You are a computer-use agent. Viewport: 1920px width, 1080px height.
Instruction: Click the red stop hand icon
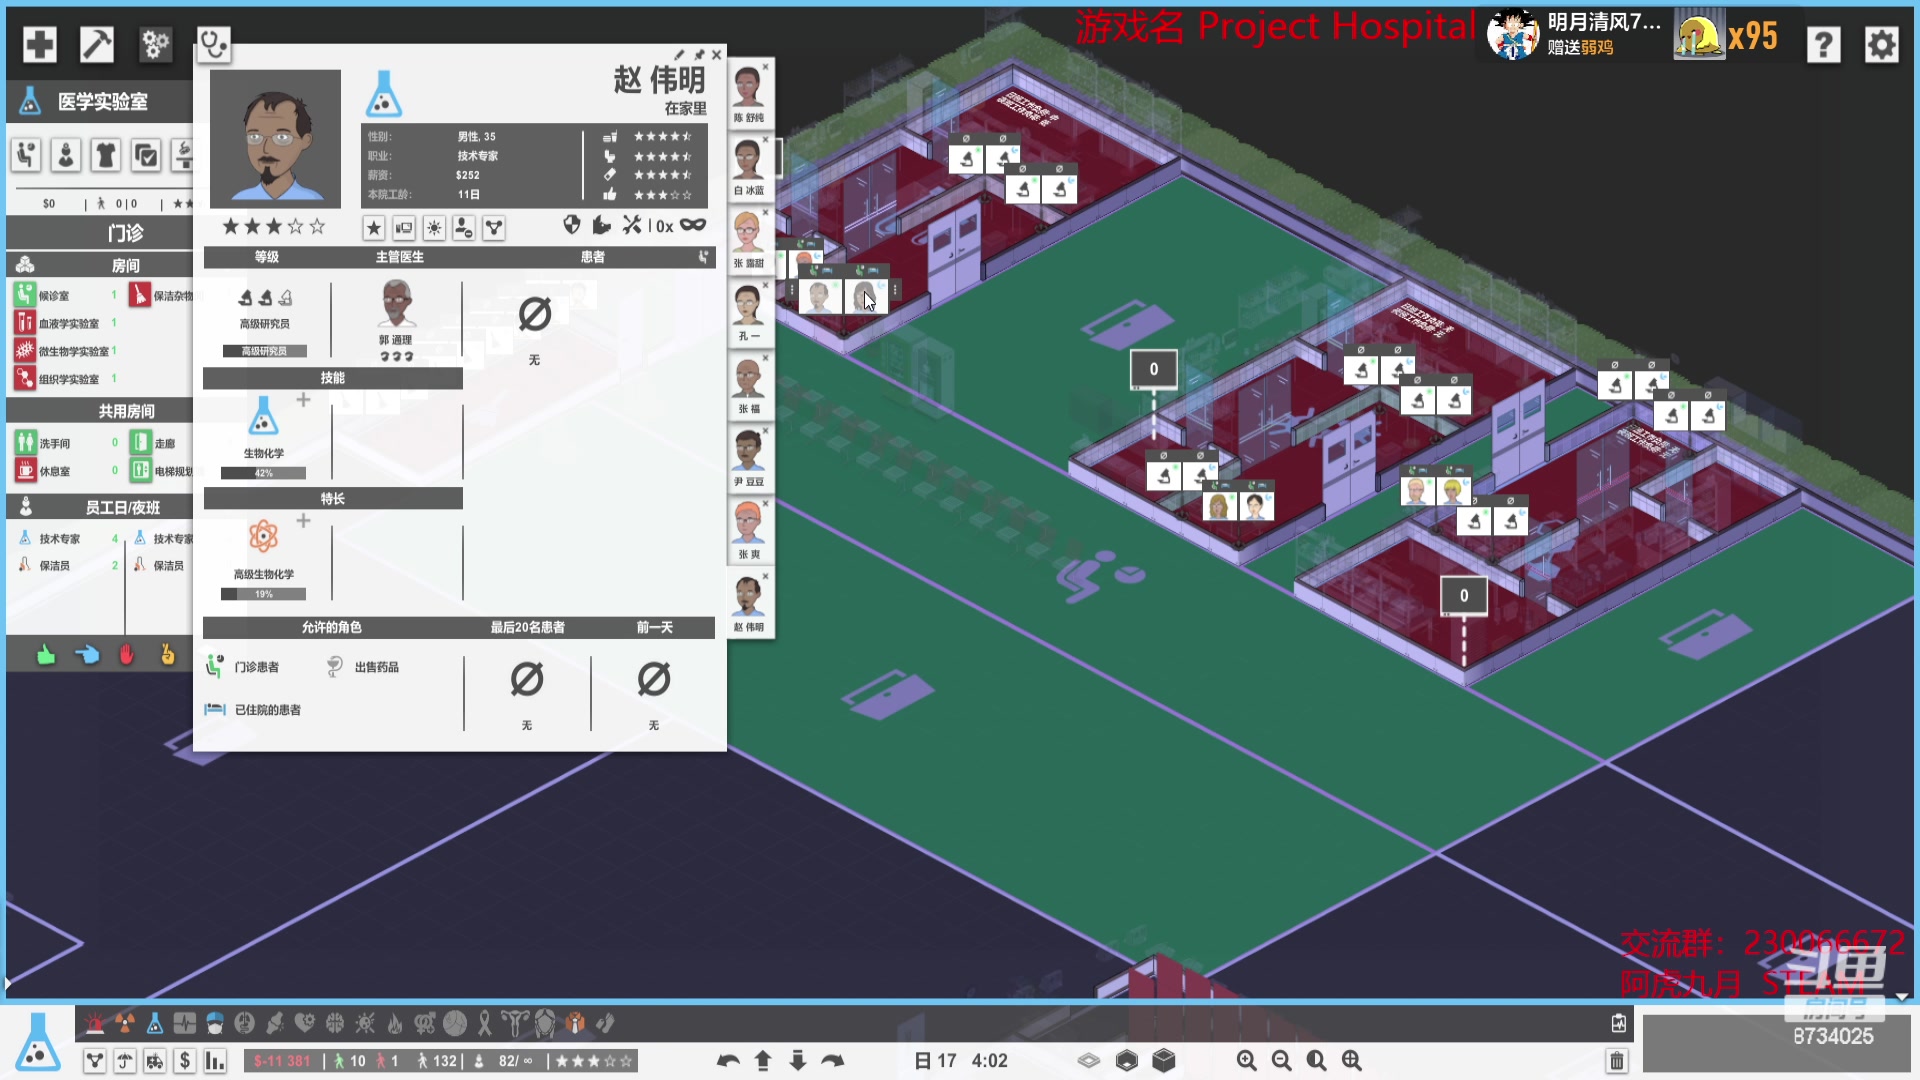126,655
